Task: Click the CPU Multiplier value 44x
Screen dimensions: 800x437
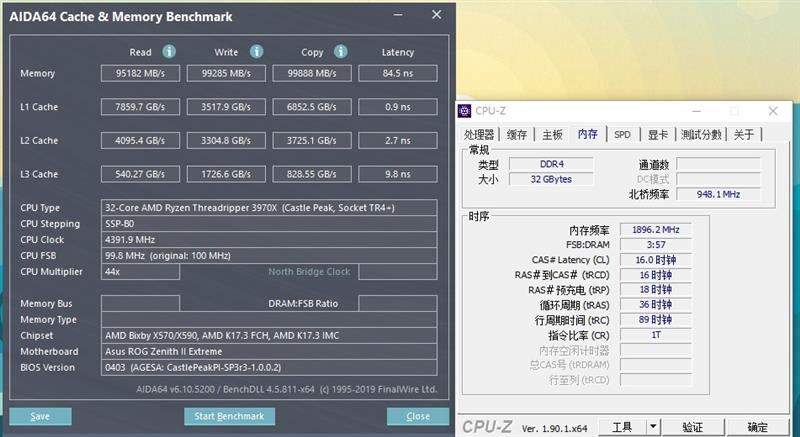Action: [140, 272]
